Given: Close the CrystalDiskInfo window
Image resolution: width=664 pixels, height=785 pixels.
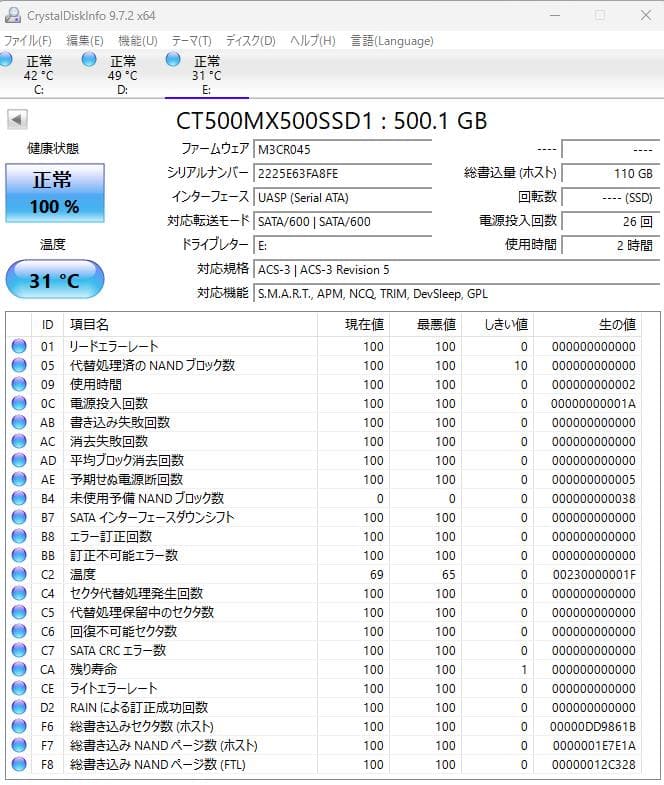Looking at the screenshot, I should 646,15.
